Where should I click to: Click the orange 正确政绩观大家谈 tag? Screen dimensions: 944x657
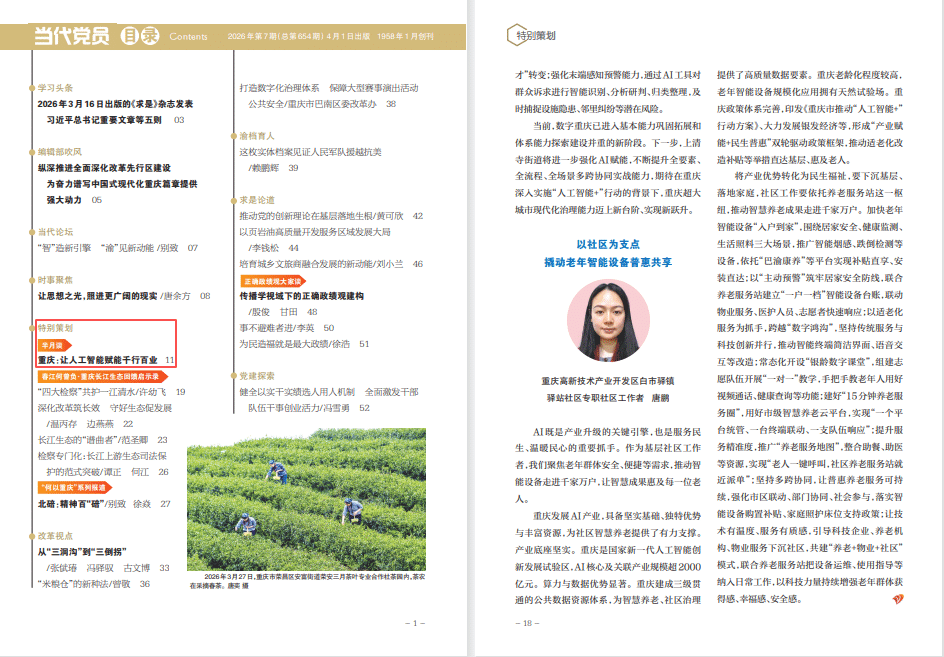(271, 282)
